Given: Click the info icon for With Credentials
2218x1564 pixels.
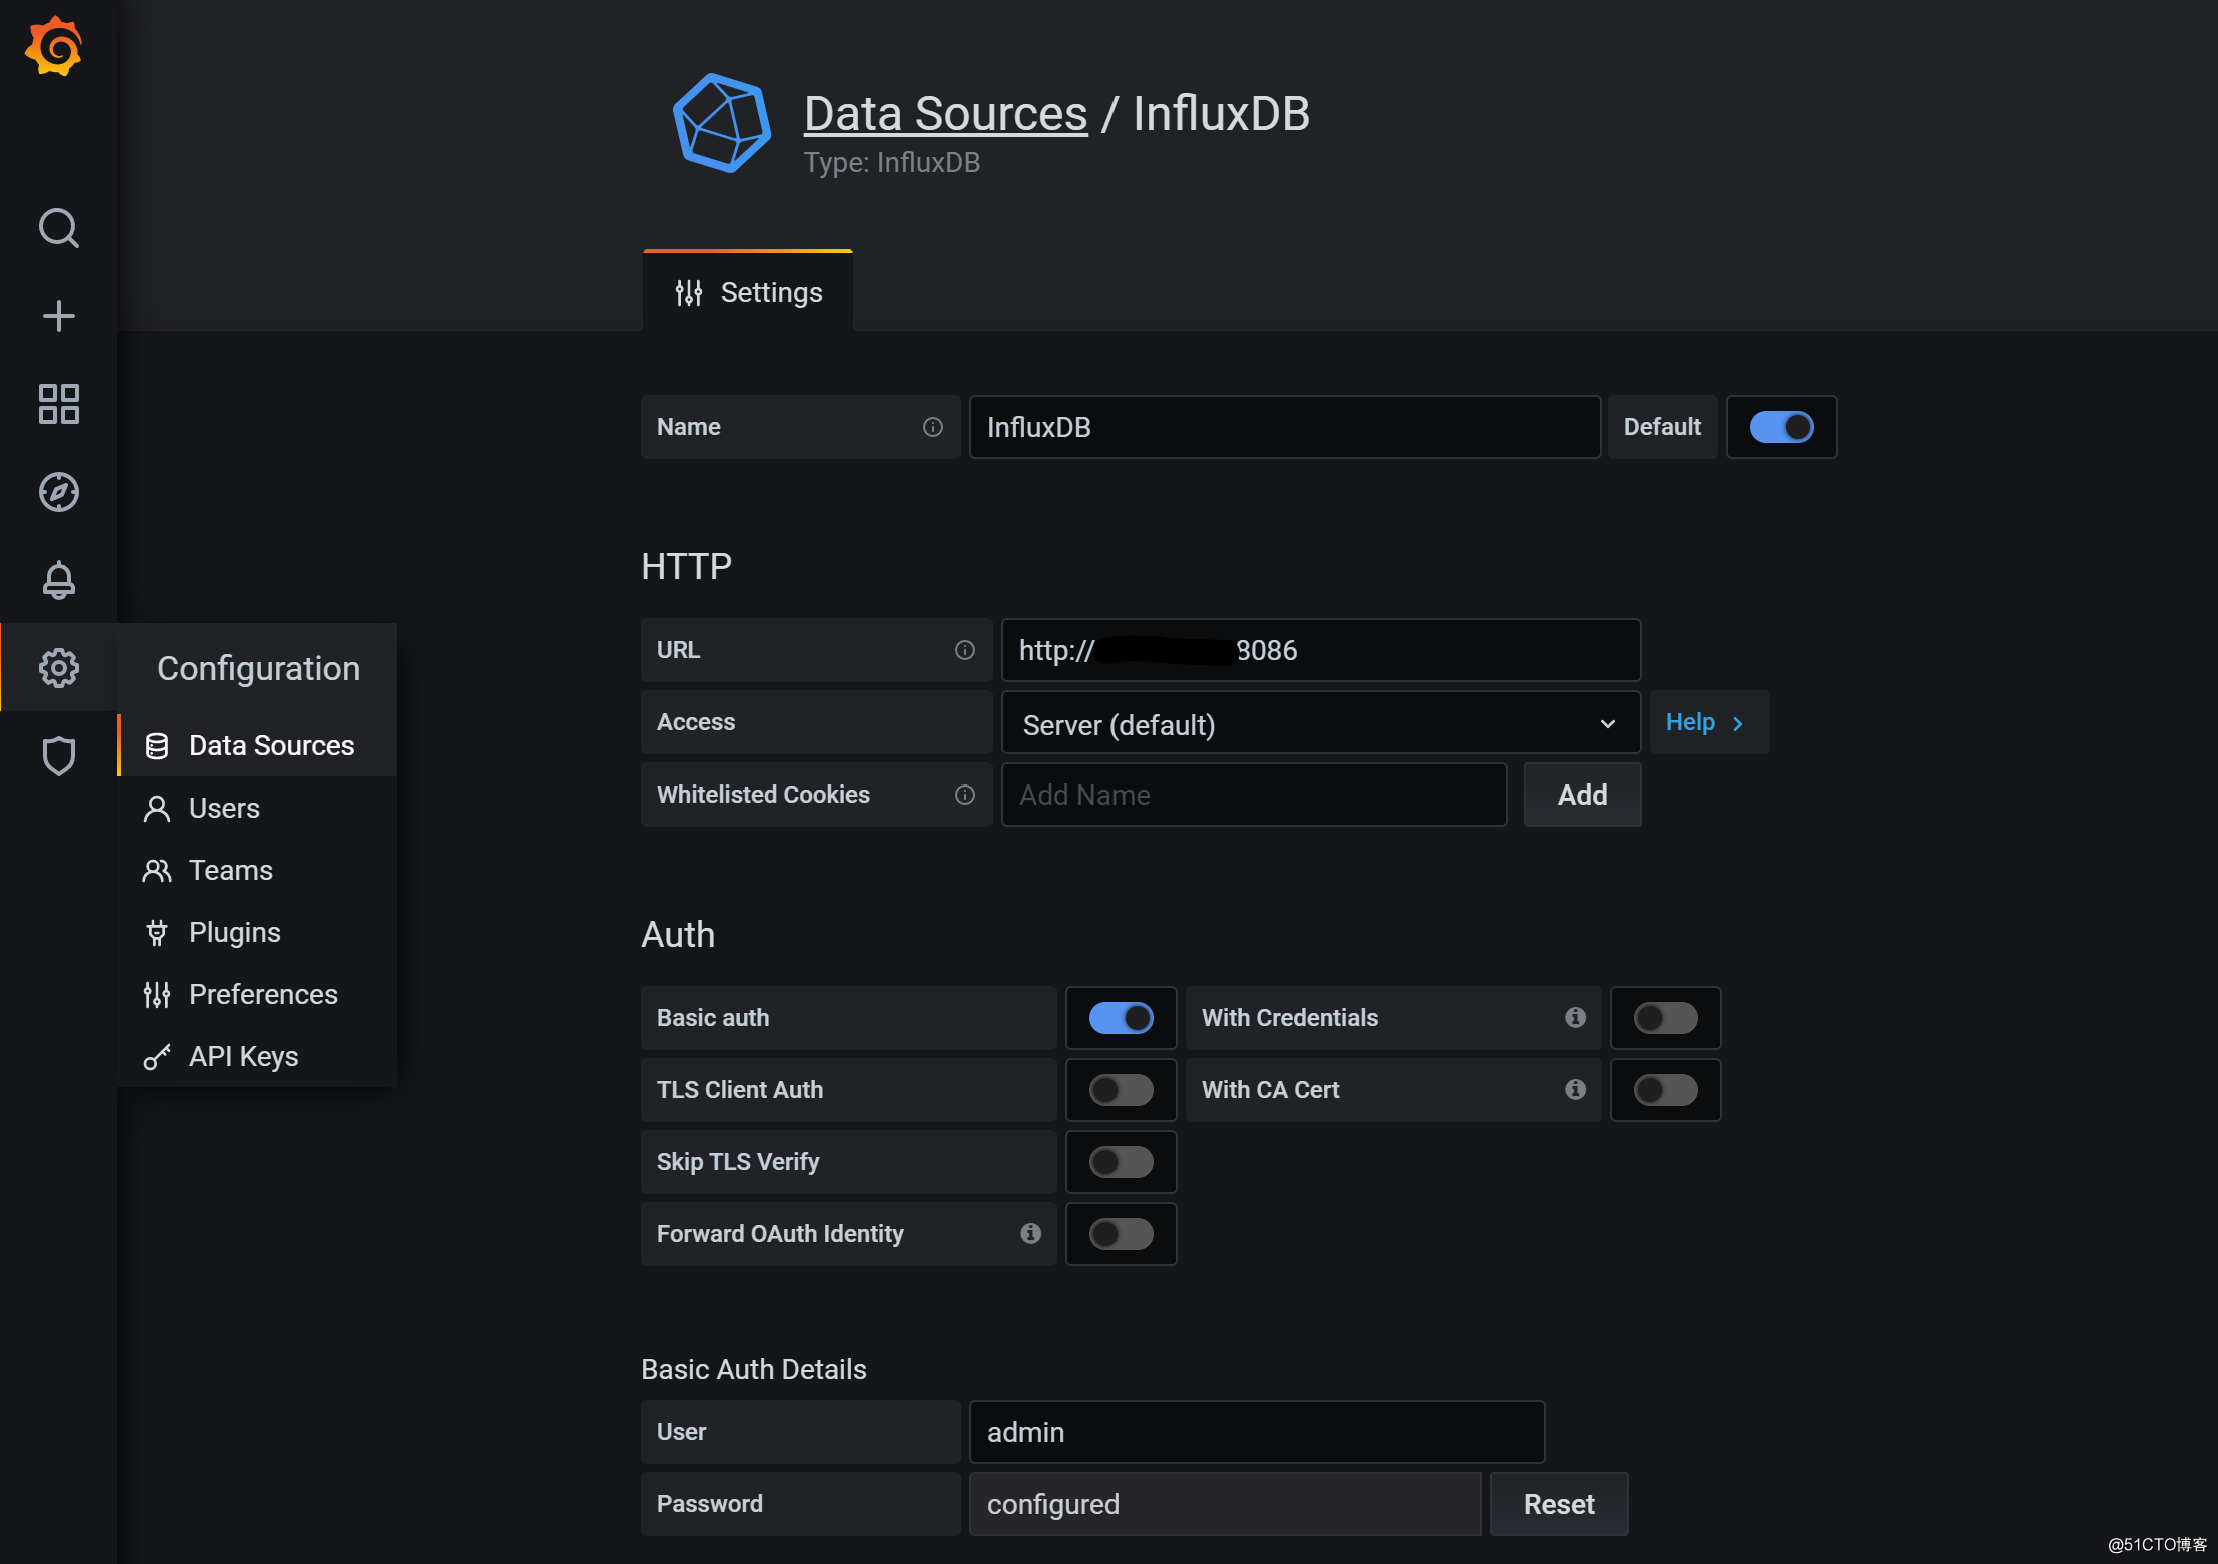Looking at the screenshot, I should click(1575, 1017).
